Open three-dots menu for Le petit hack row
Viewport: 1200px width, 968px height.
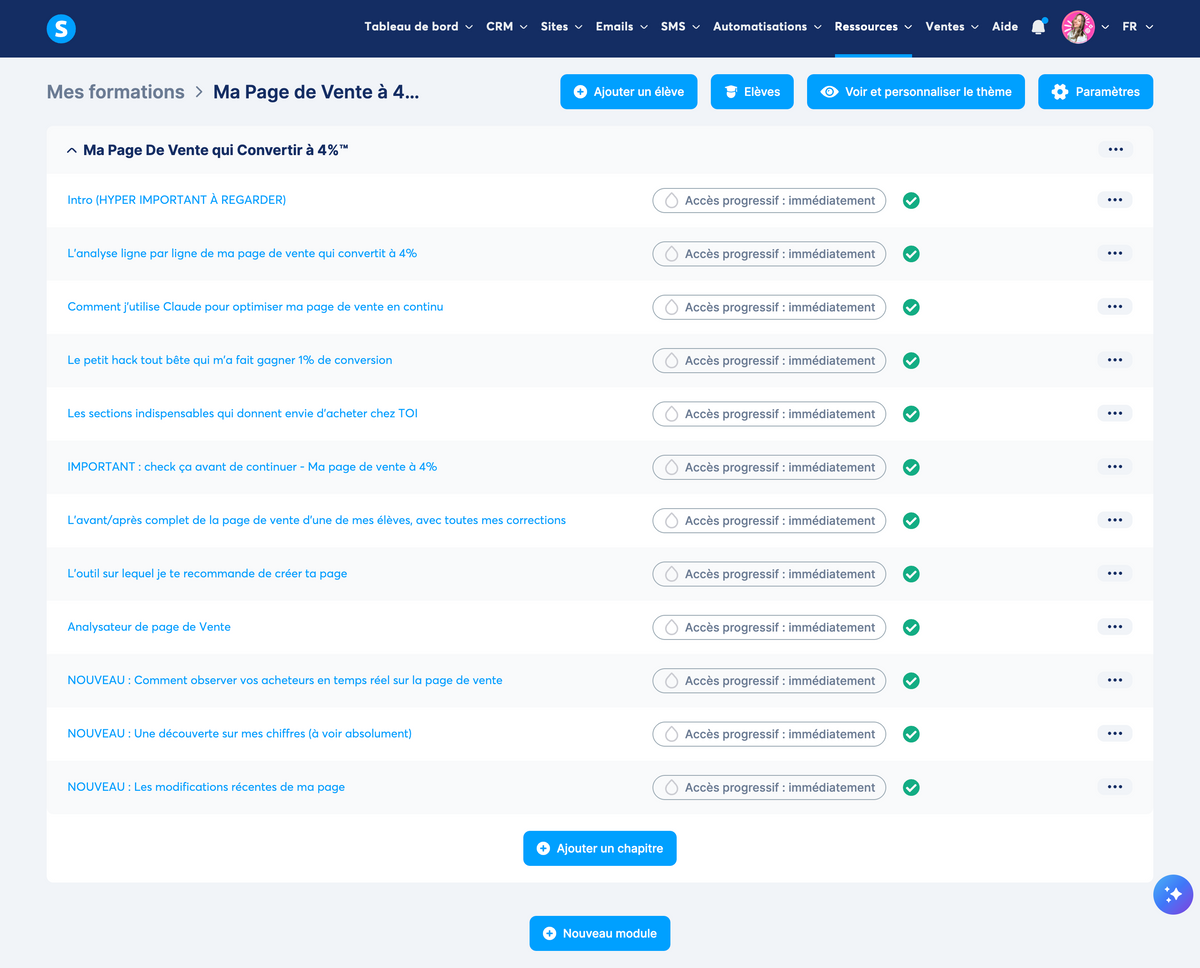[1115, 360]
